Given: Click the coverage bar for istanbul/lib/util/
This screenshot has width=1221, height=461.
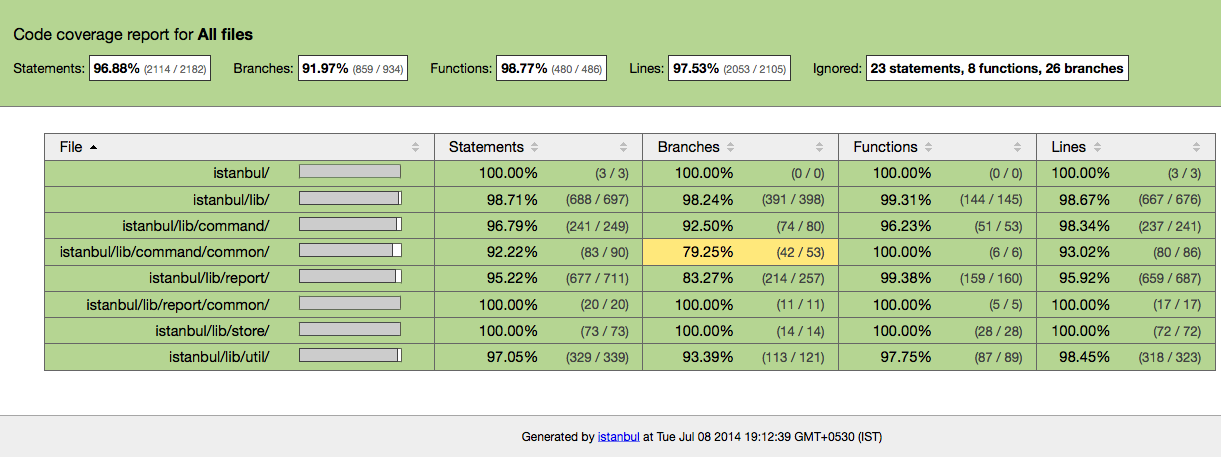Looking at the screenshot, I should point(350,355).
